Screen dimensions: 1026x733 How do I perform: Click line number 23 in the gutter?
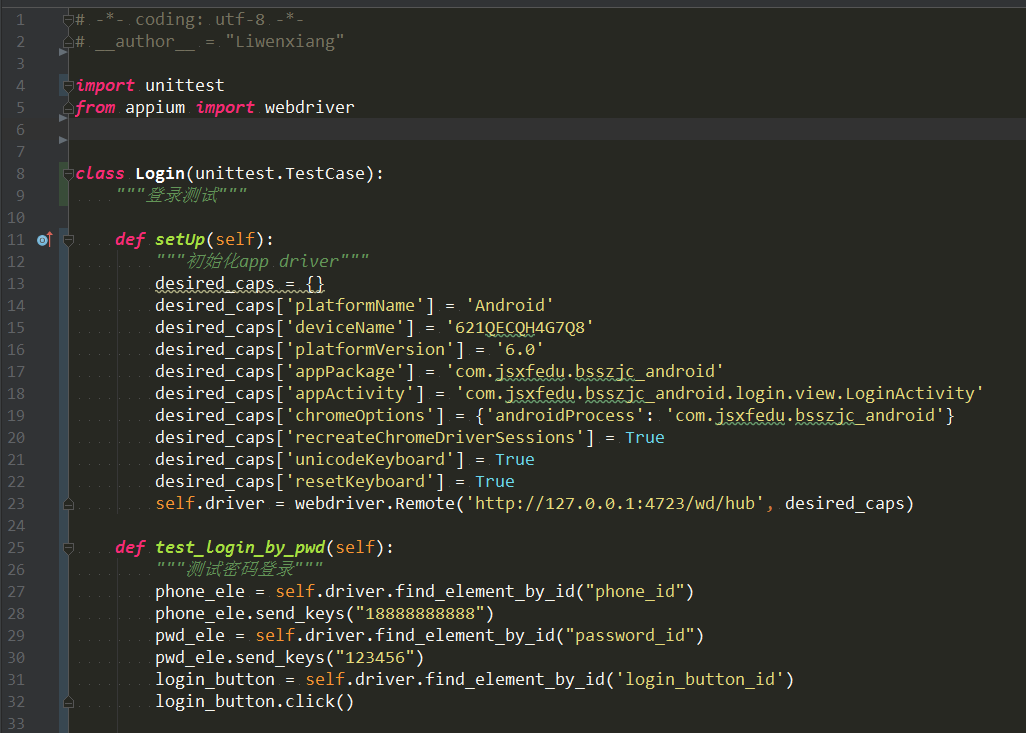click(16, 504)
